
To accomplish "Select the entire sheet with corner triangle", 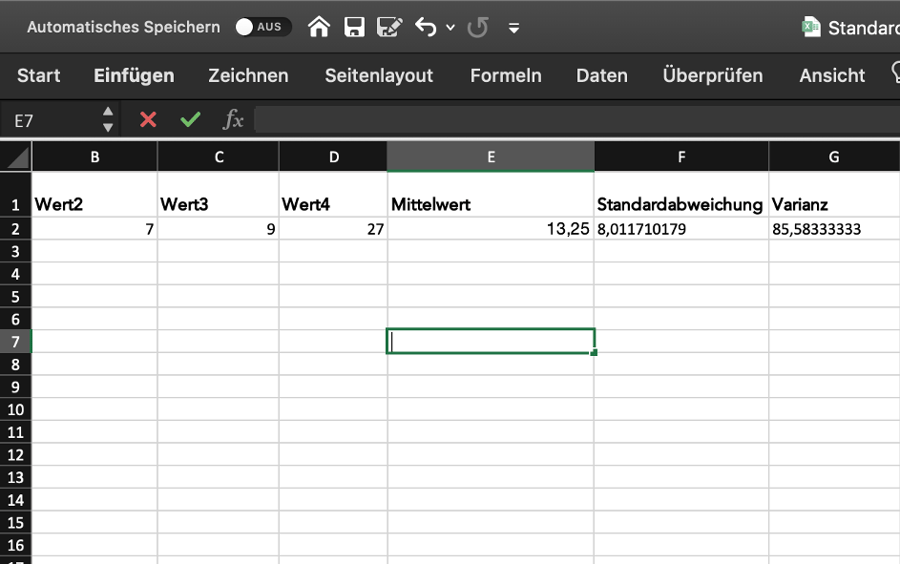I will 16,157.
